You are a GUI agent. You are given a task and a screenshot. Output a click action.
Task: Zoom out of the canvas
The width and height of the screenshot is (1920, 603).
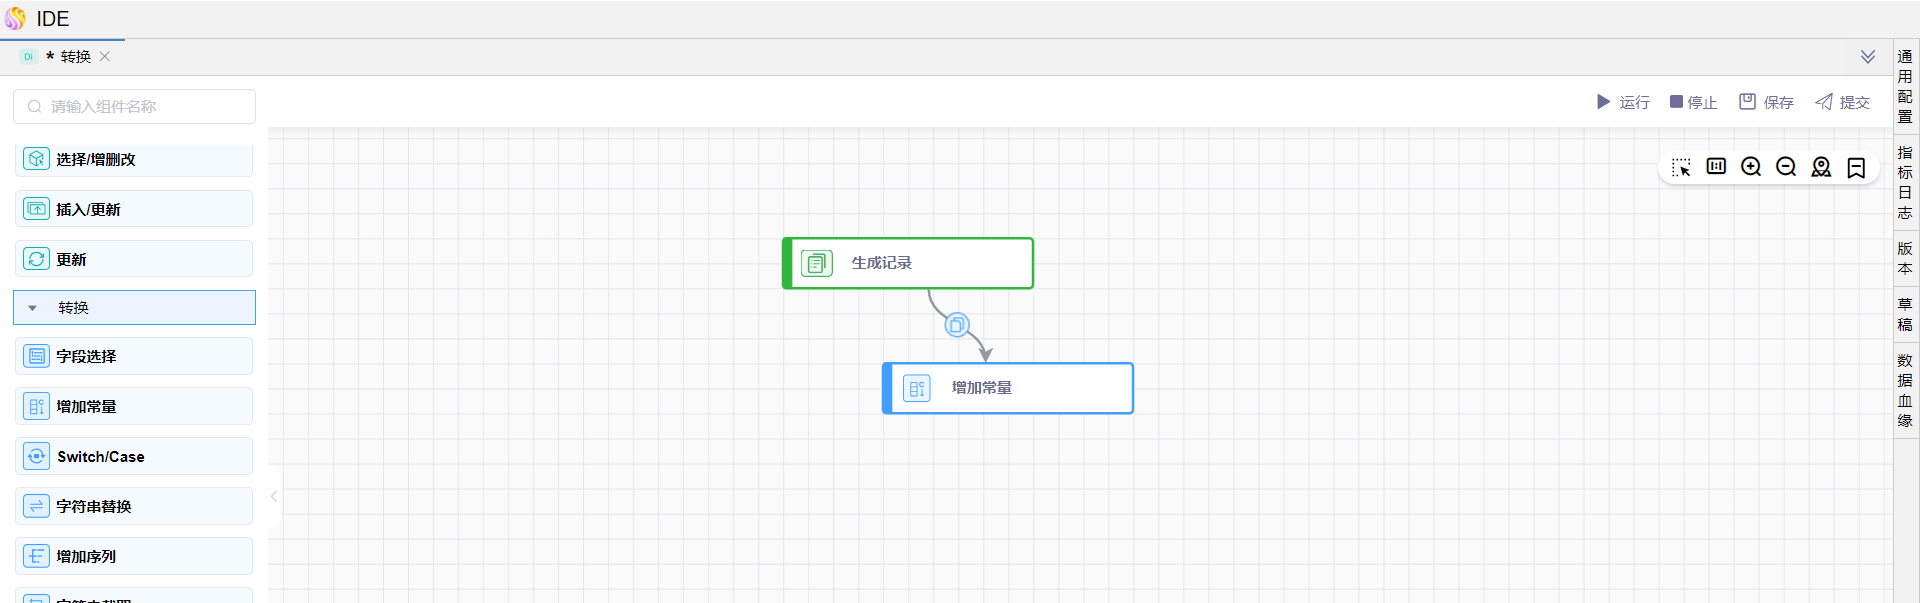[x=1786, y=167]
